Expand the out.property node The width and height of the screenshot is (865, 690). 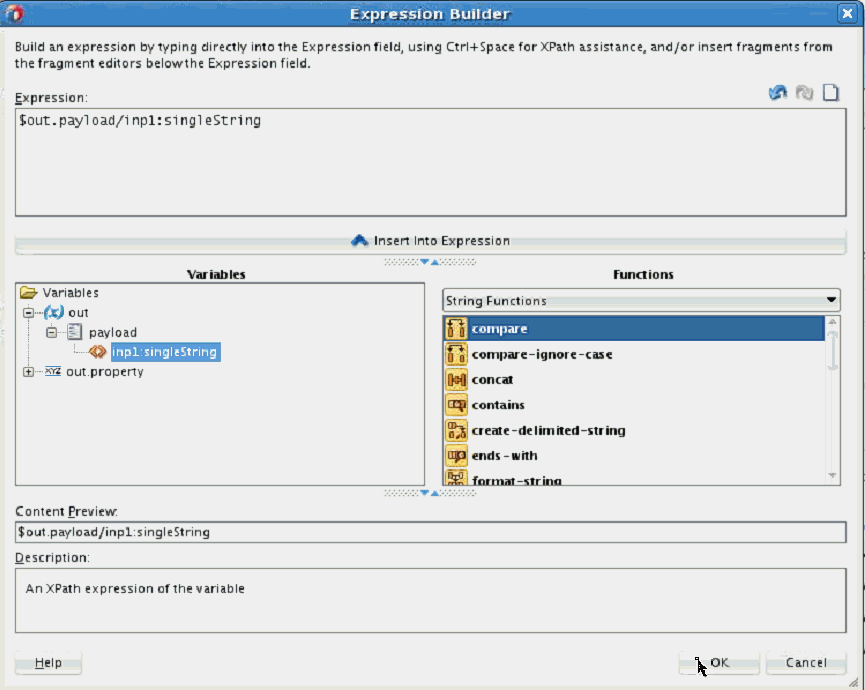(x=28, y=372)
